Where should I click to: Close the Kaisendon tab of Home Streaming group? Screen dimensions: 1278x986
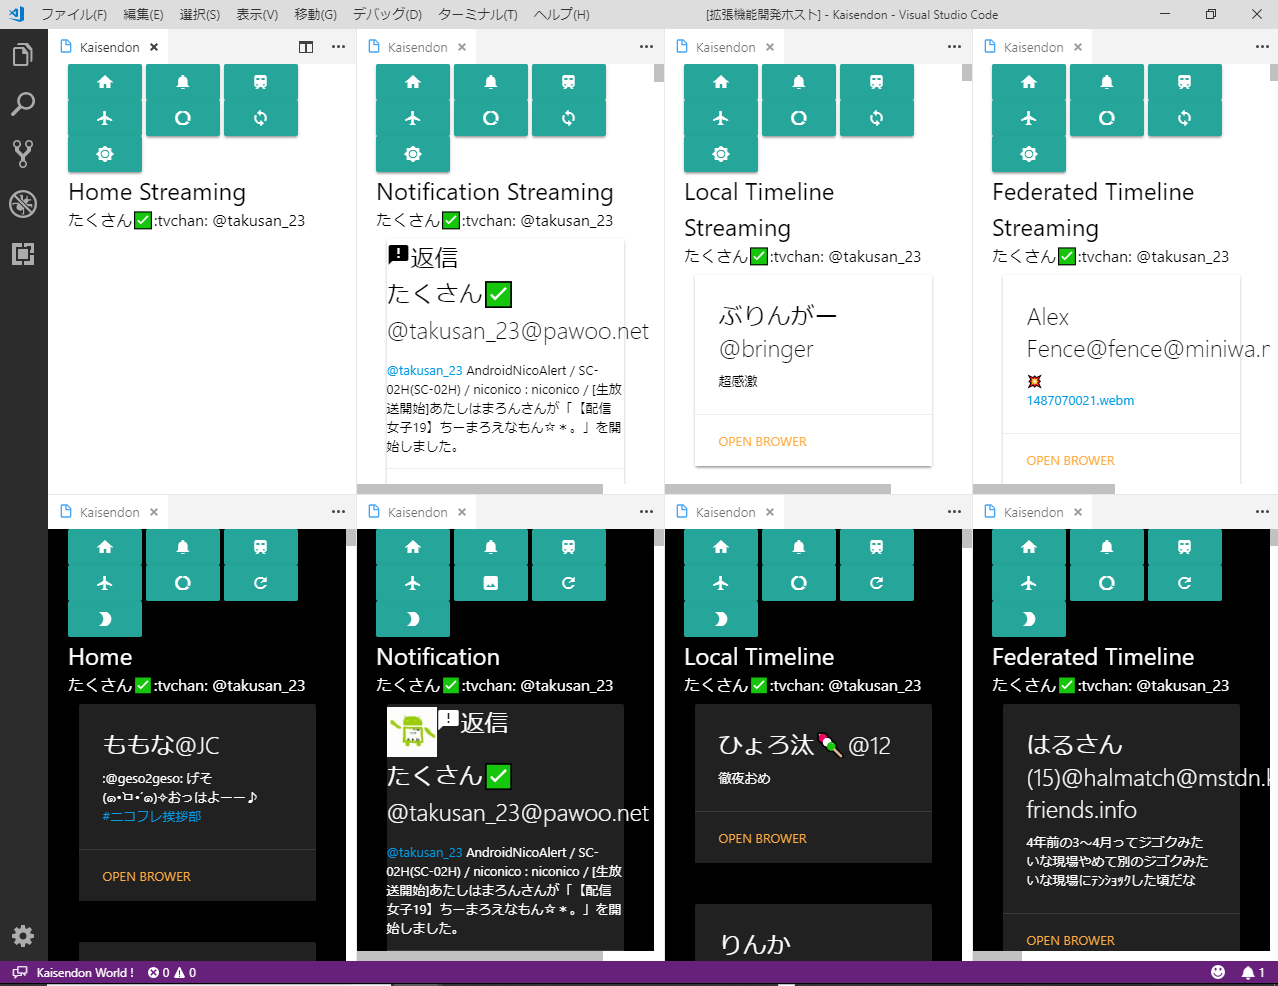154,47
